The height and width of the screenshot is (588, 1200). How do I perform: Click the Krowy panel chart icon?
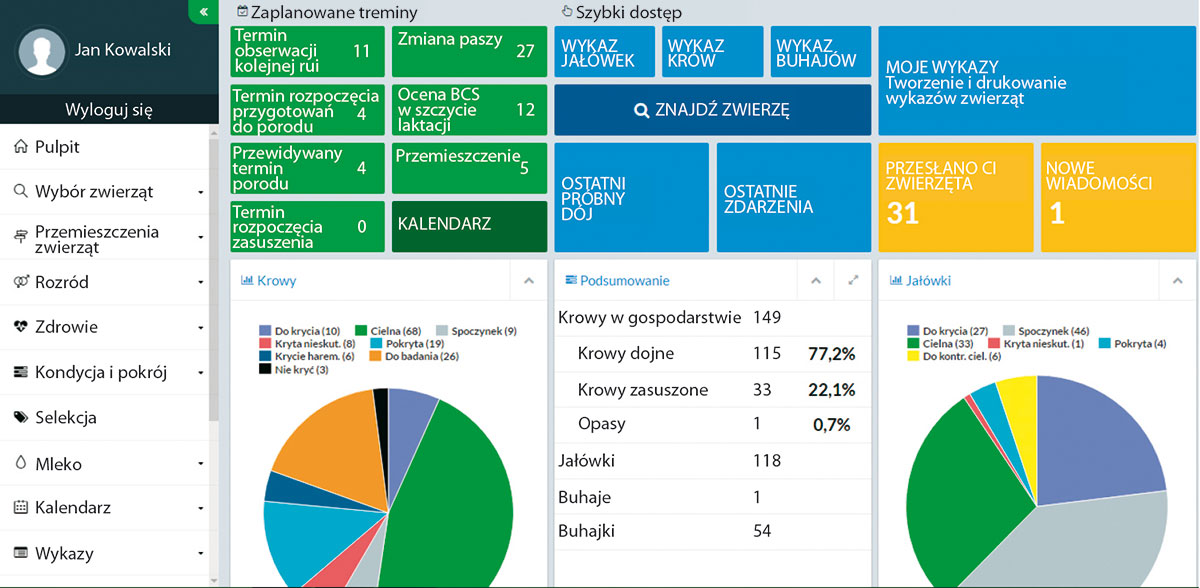click(x=246, y=281)
